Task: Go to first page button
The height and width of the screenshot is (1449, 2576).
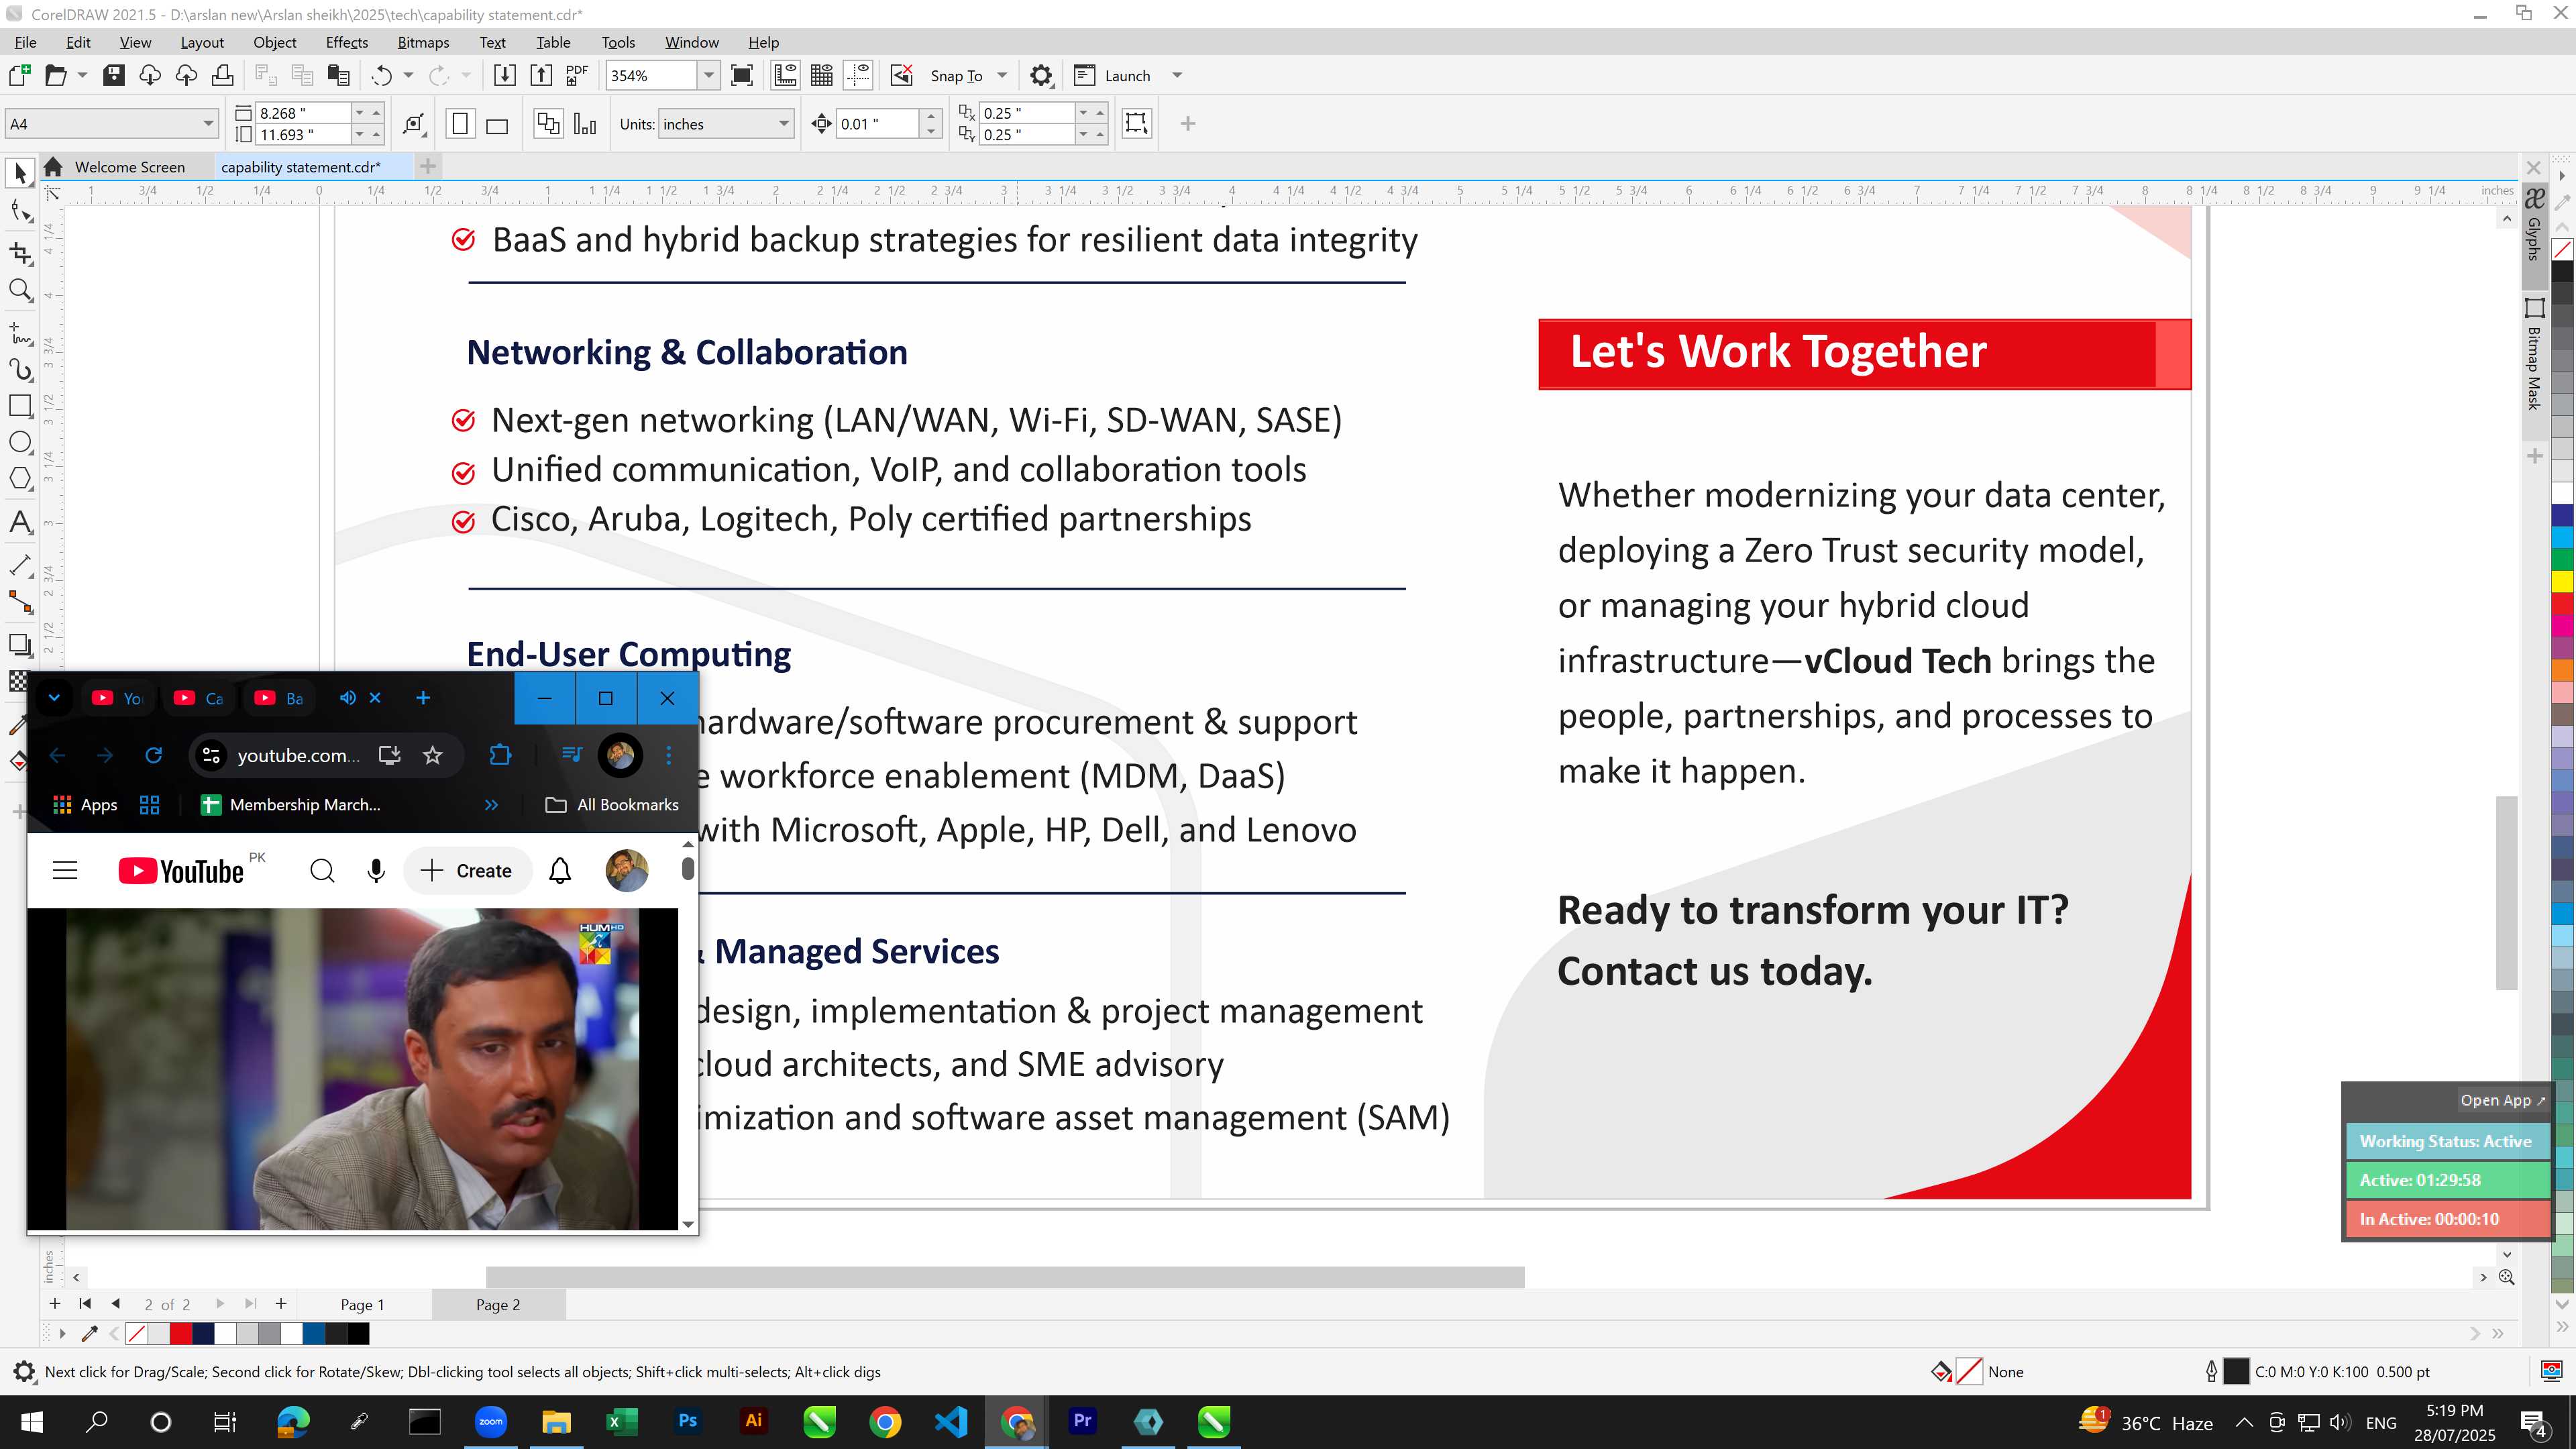Action: (85, 1304)
